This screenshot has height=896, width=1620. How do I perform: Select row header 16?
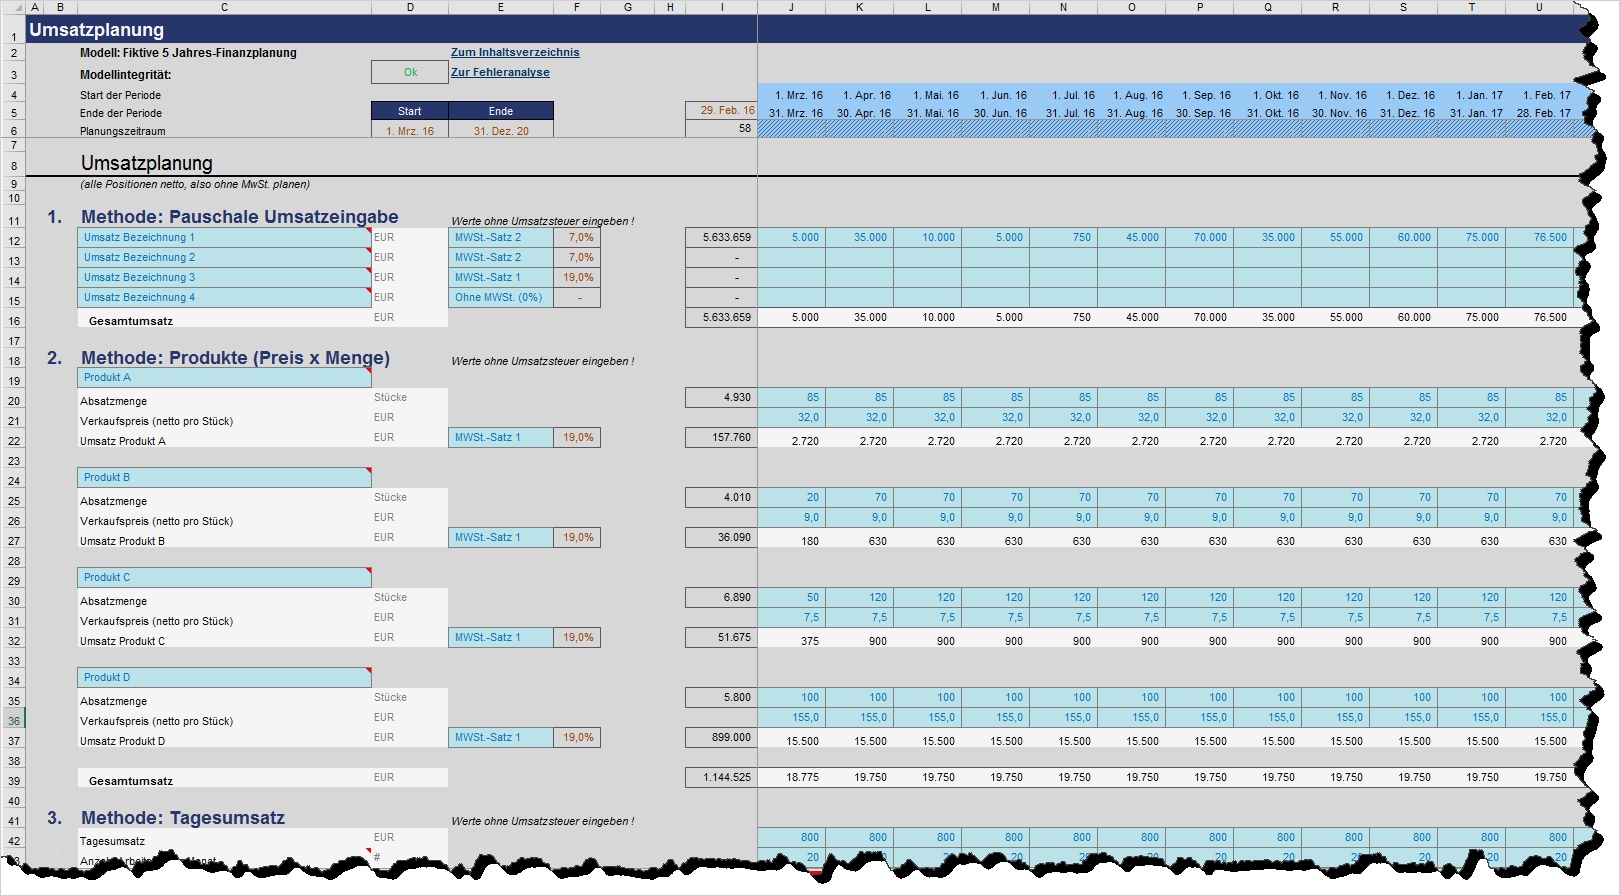point(14,320)
